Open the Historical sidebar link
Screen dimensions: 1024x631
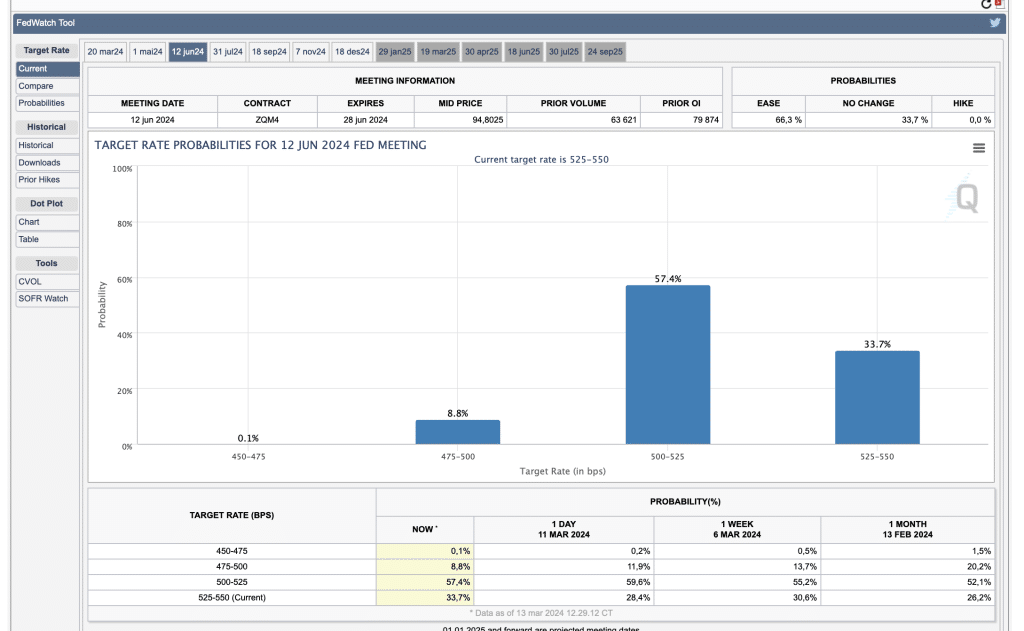pos(48,146)
